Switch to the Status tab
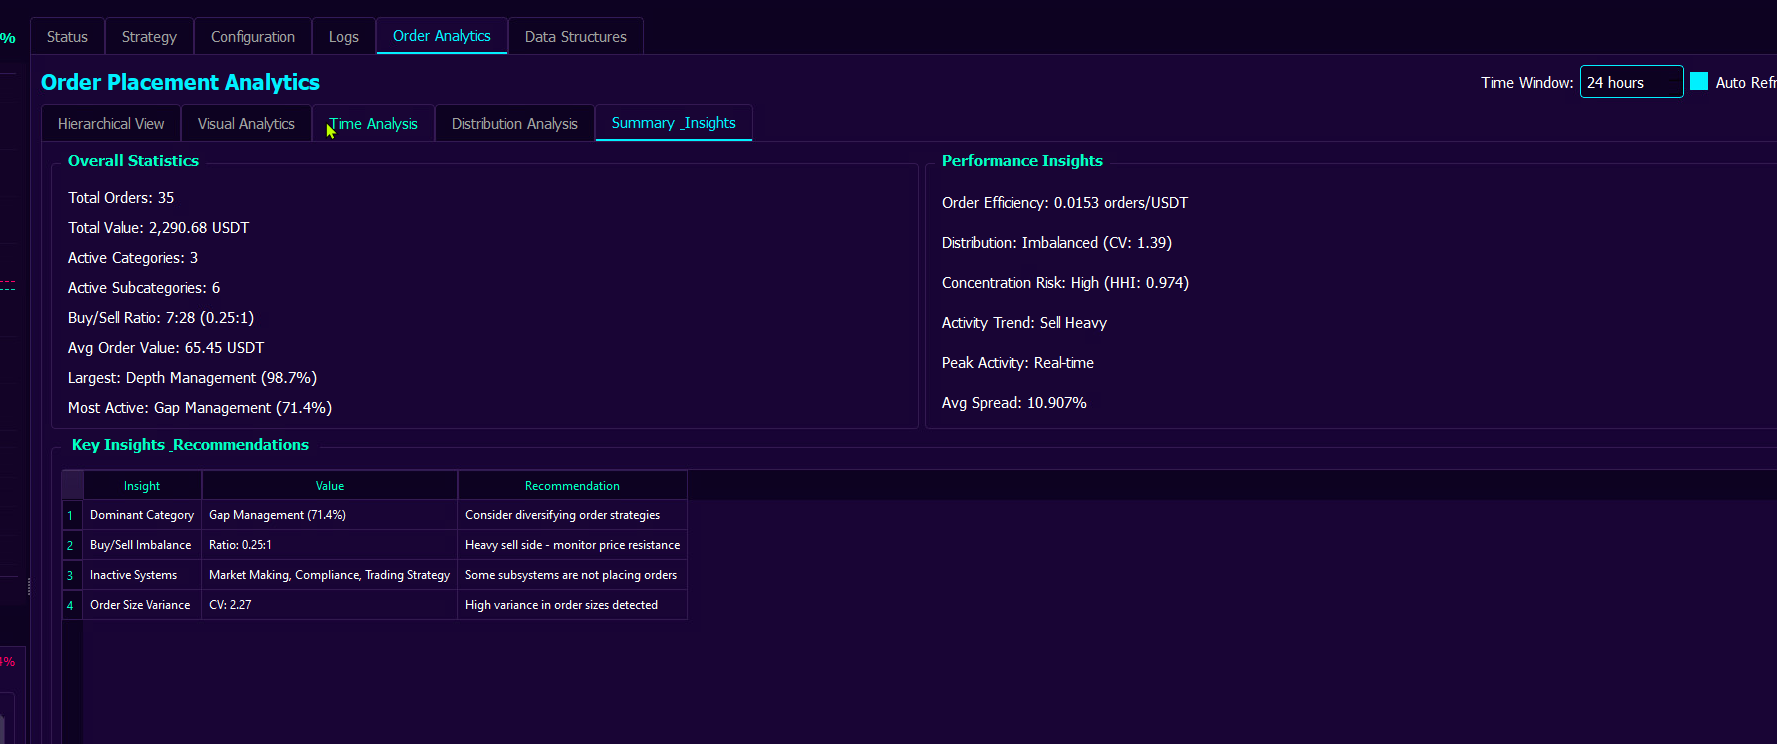The width and height of the screenshot is (1777, 744). click(x=67, y=37)
